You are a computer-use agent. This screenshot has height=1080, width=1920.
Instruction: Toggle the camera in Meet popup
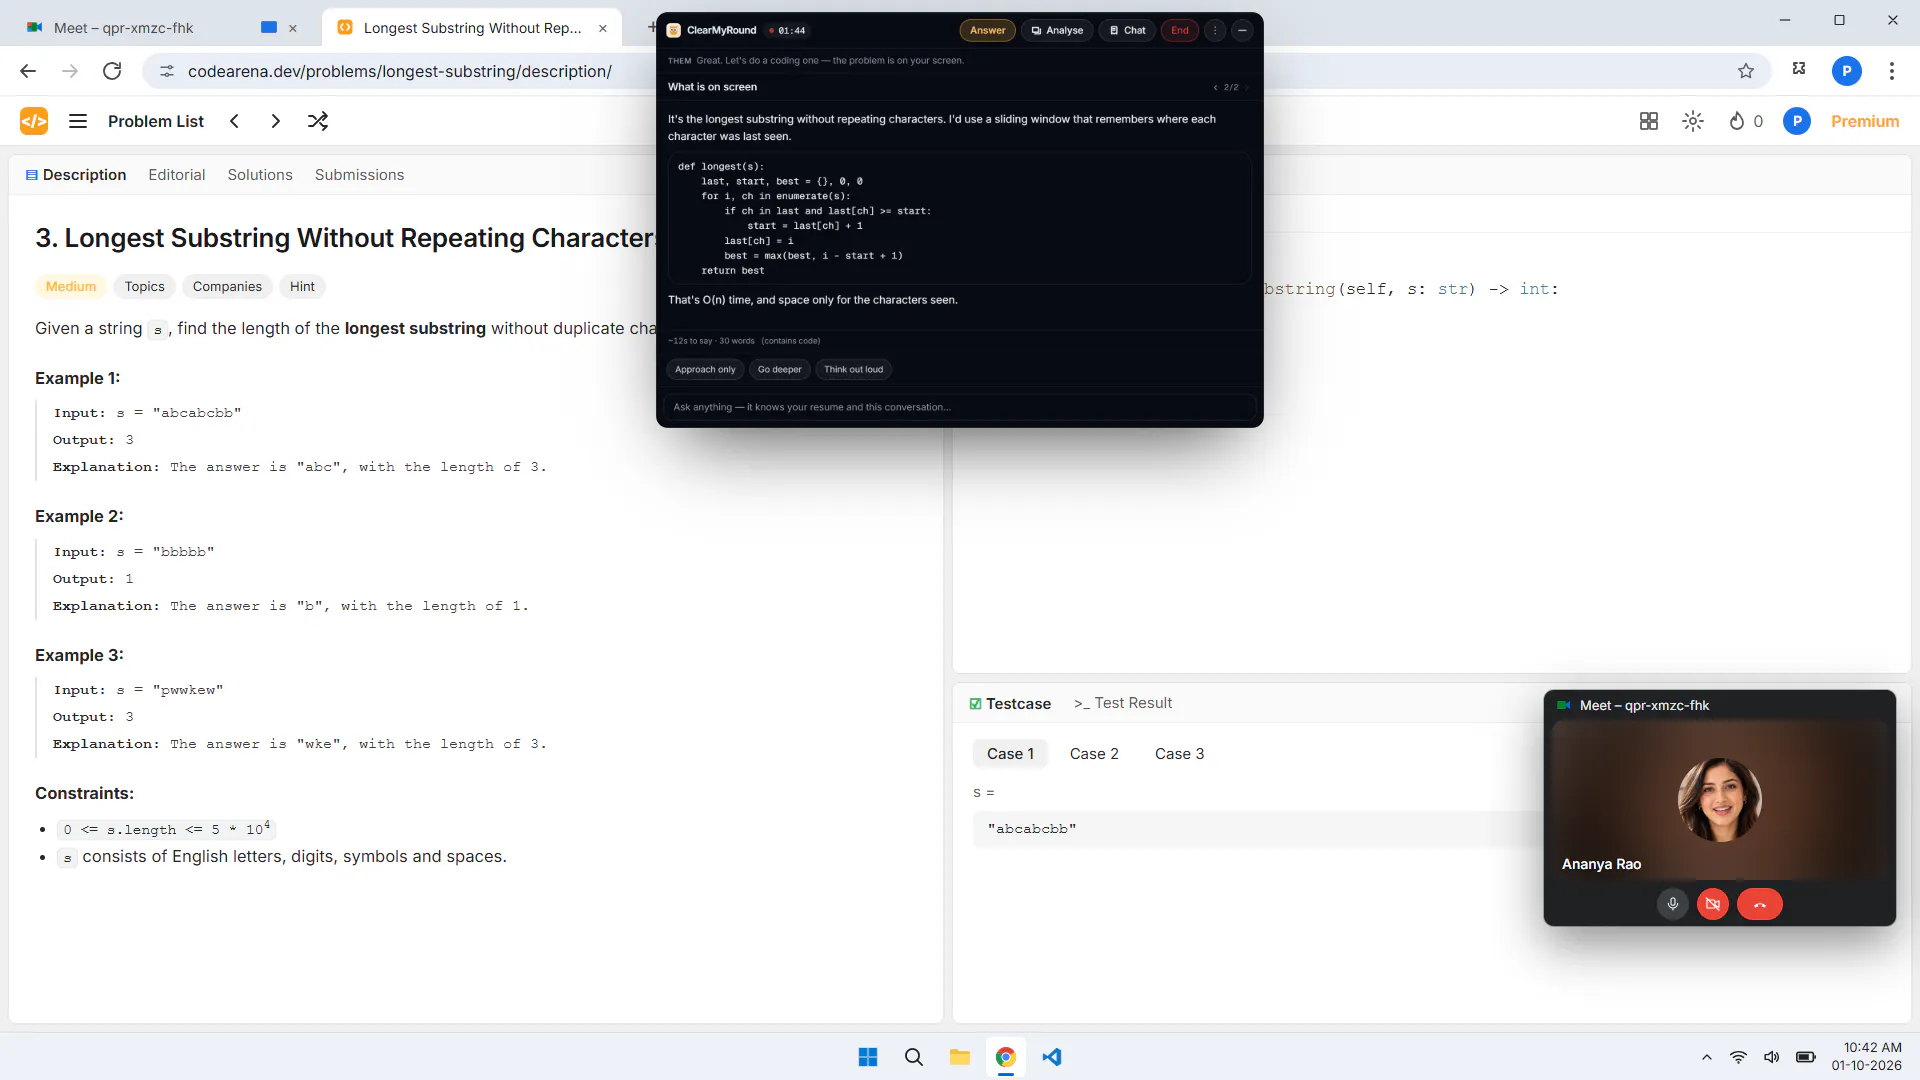1713,904
